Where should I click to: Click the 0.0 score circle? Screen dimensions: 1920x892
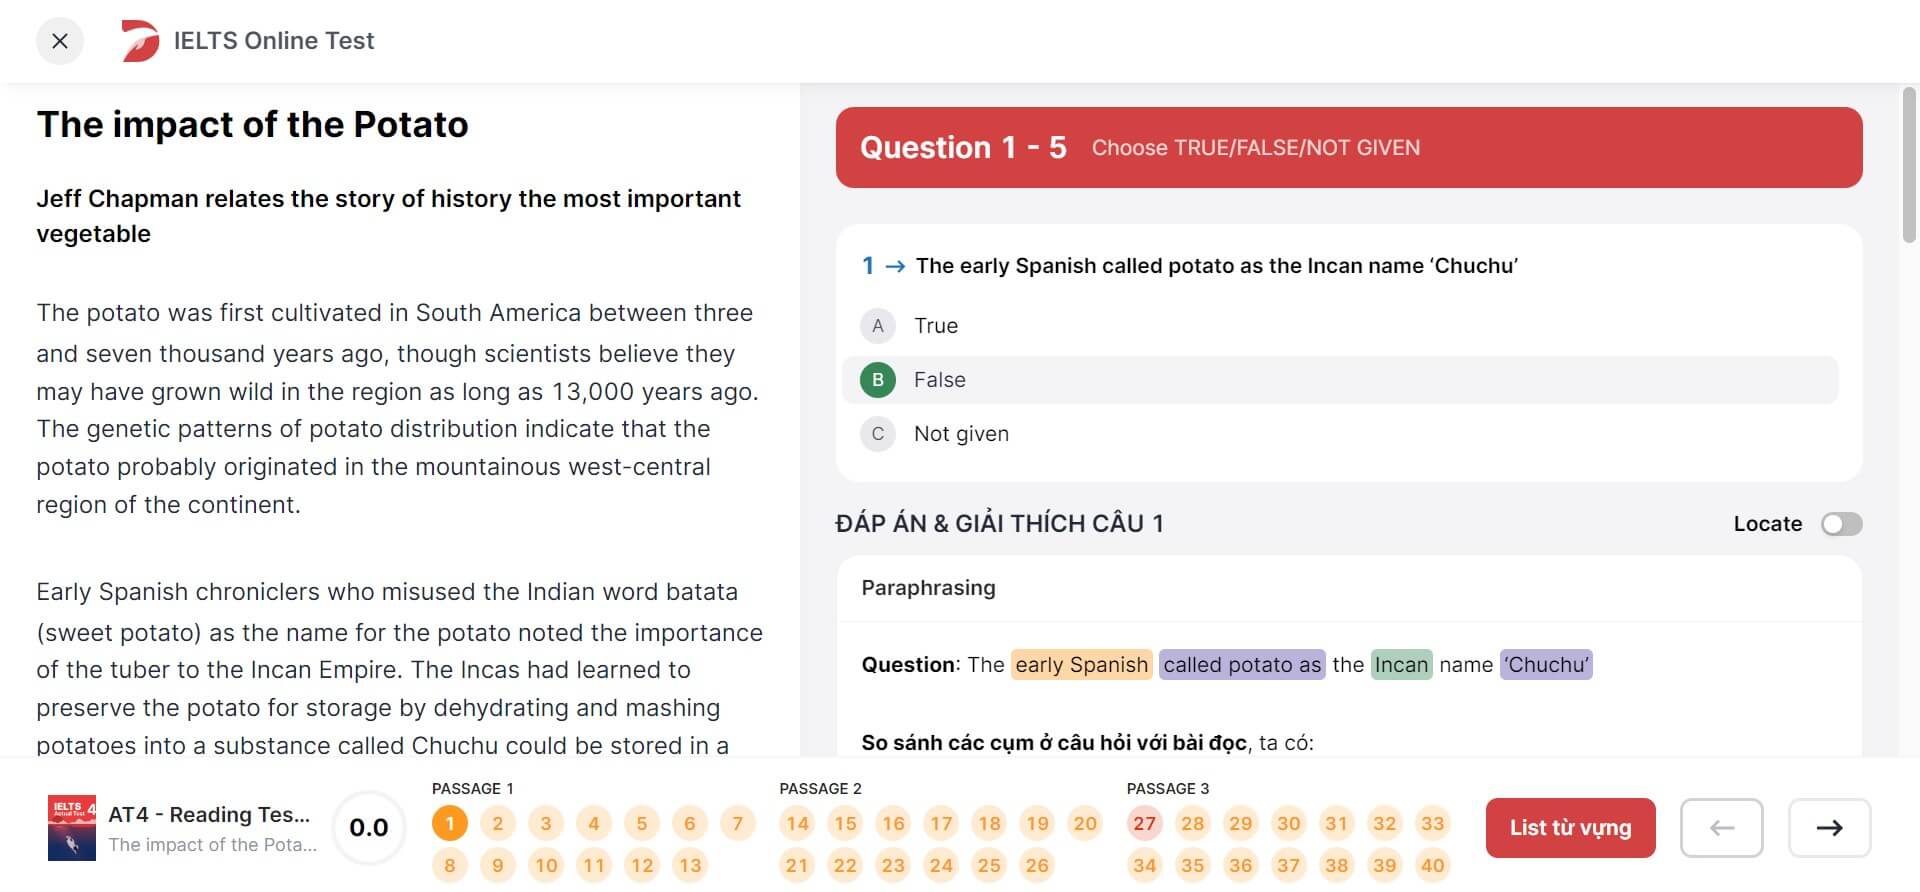coord(369,827)
